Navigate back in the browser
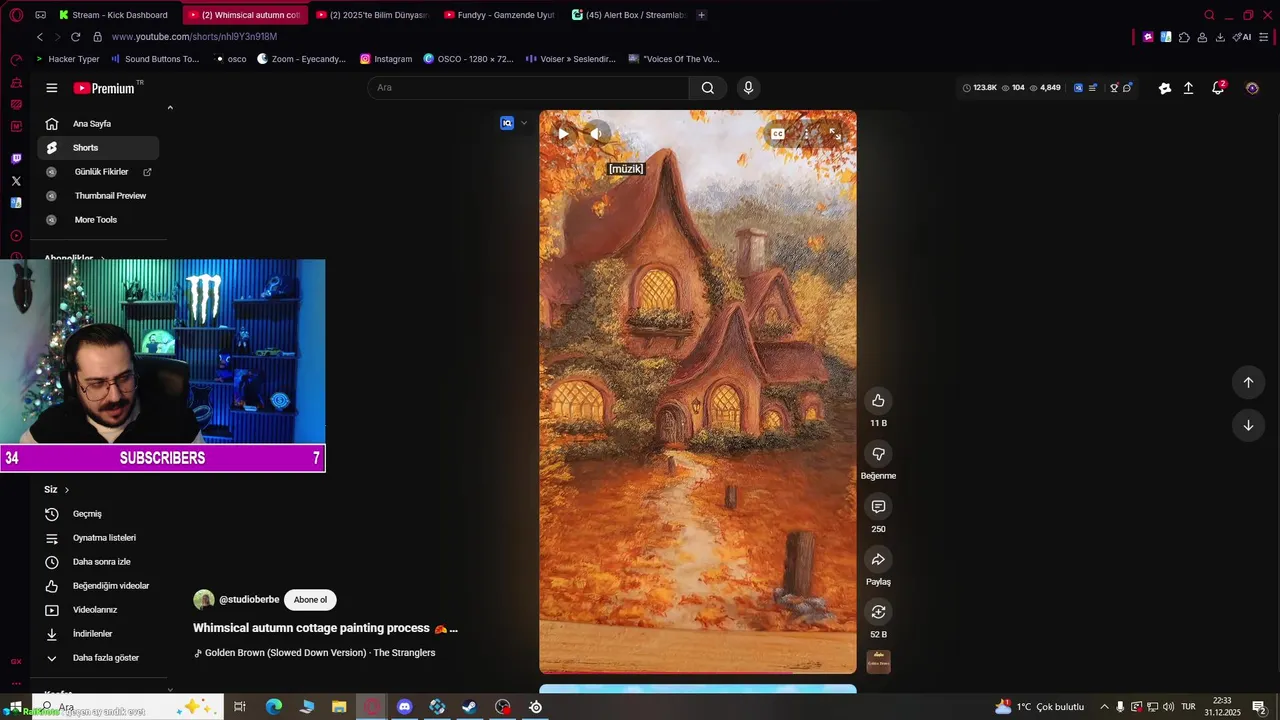 40,37
